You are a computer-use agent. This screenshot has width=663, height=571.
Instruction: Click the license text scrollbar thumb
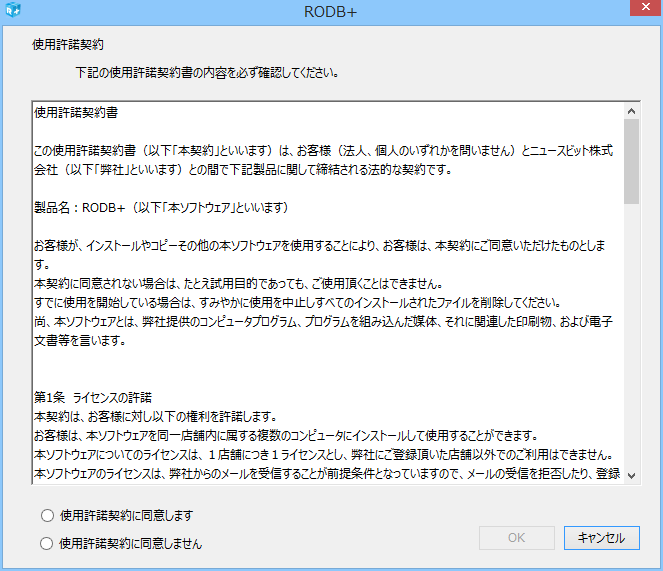point(632,162)
